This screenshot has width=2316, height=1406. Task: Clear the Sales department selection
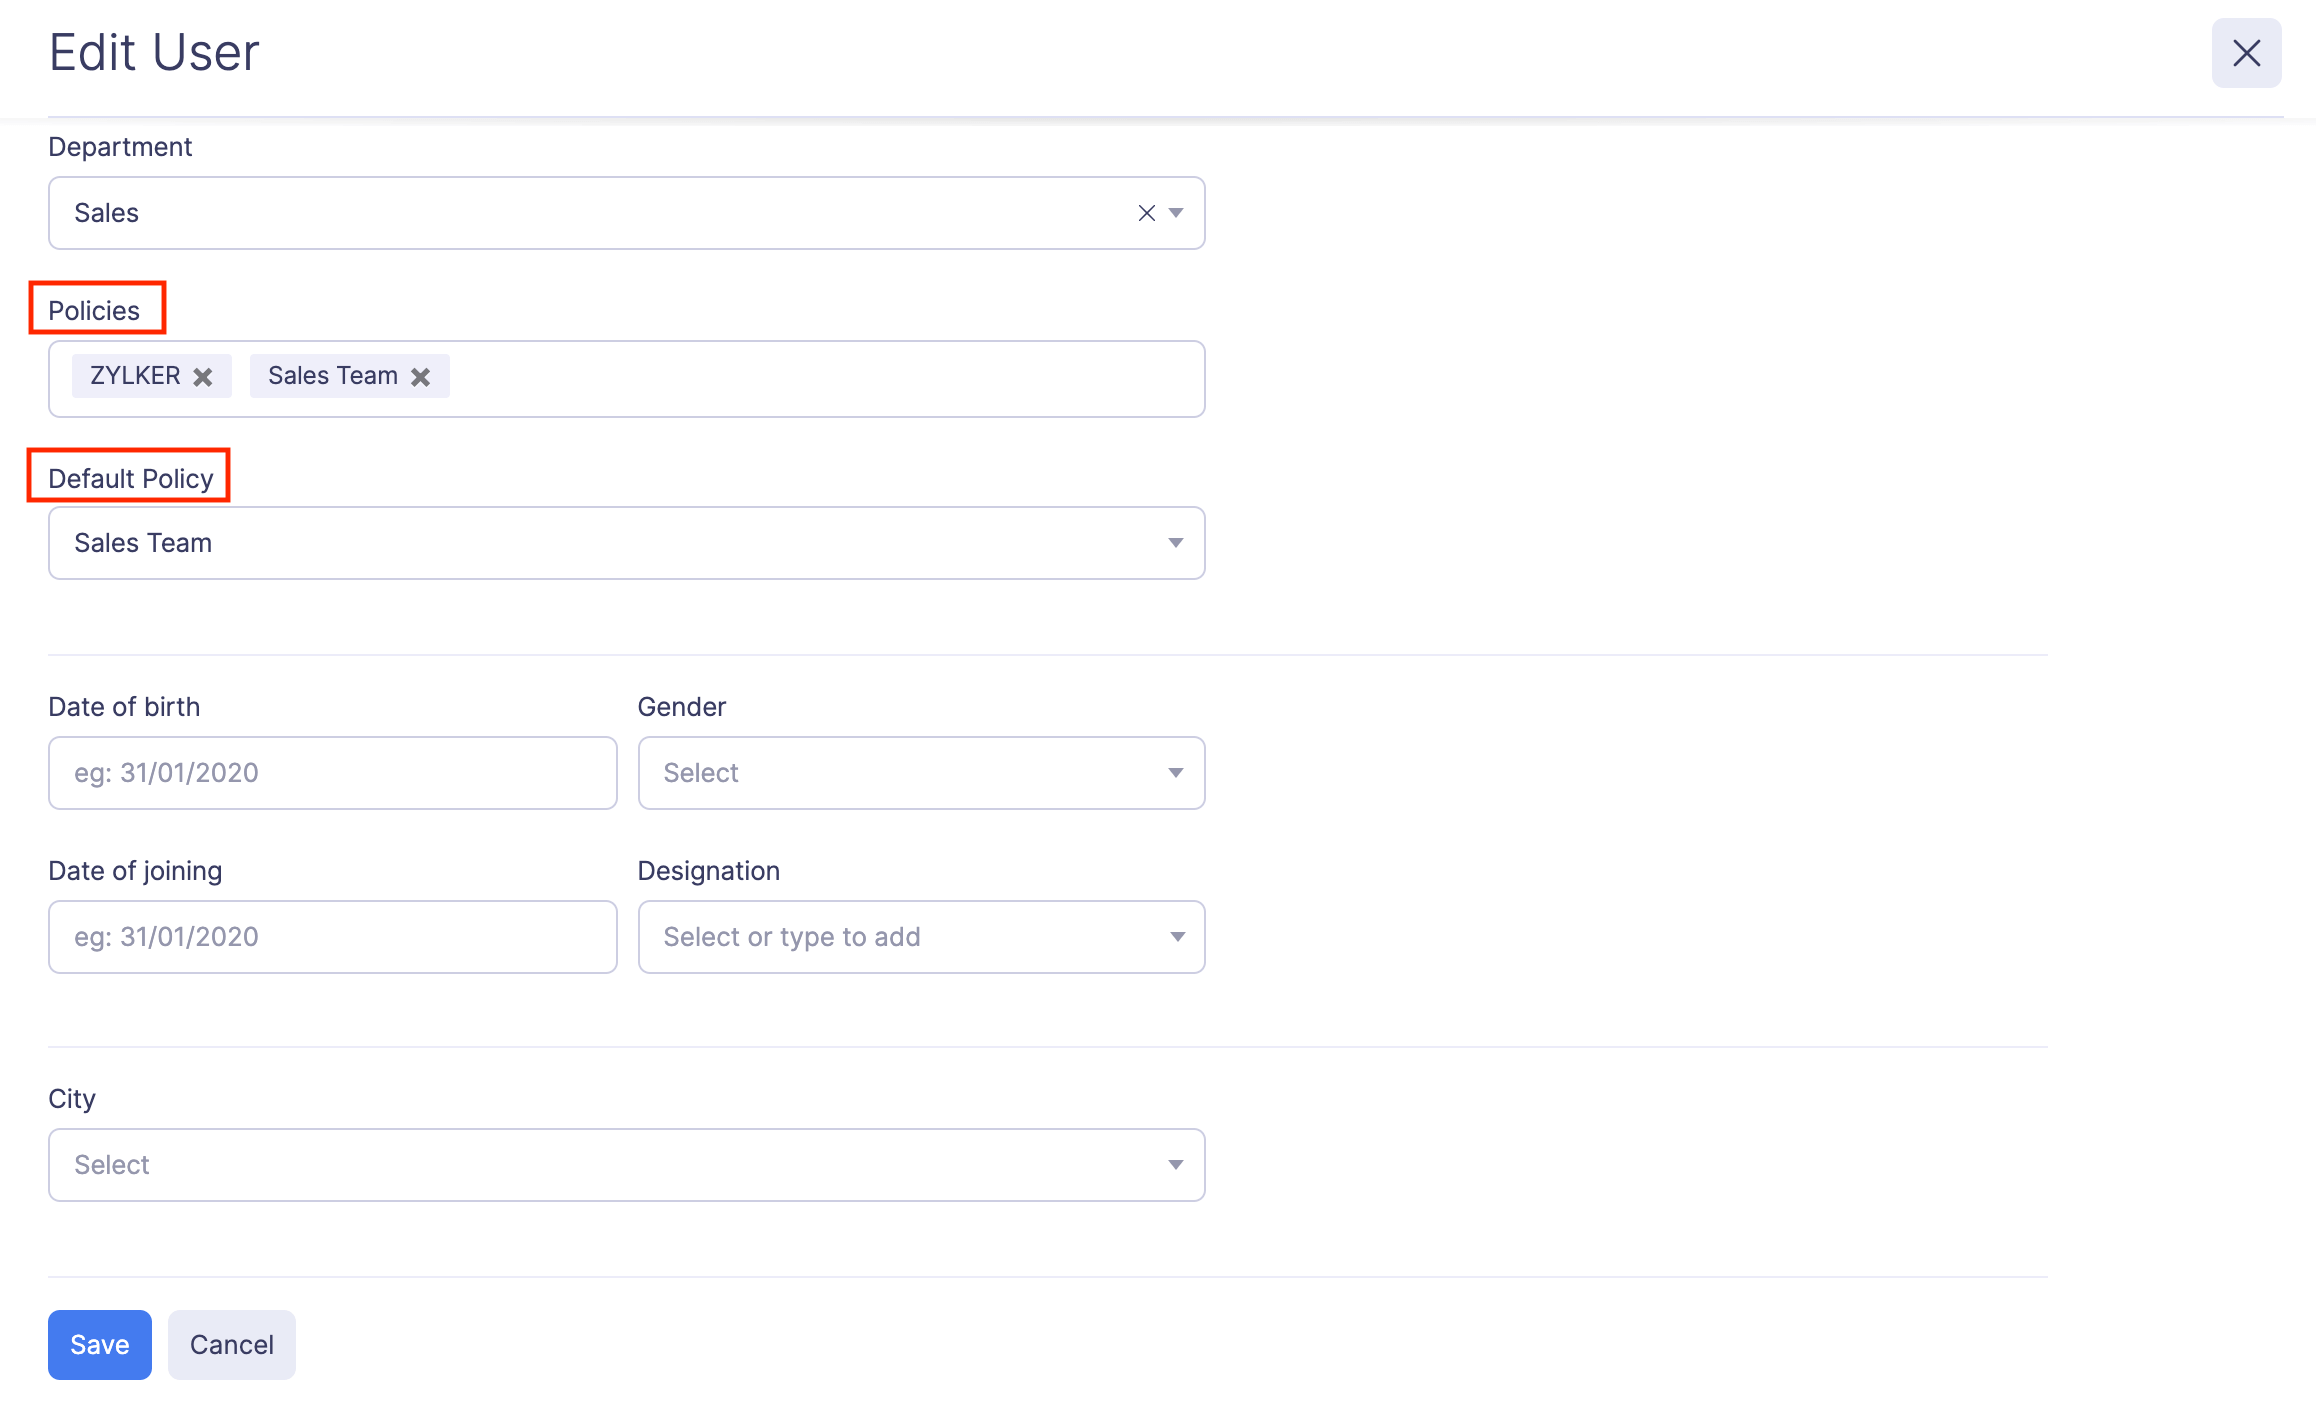(x=1145, y=212)
